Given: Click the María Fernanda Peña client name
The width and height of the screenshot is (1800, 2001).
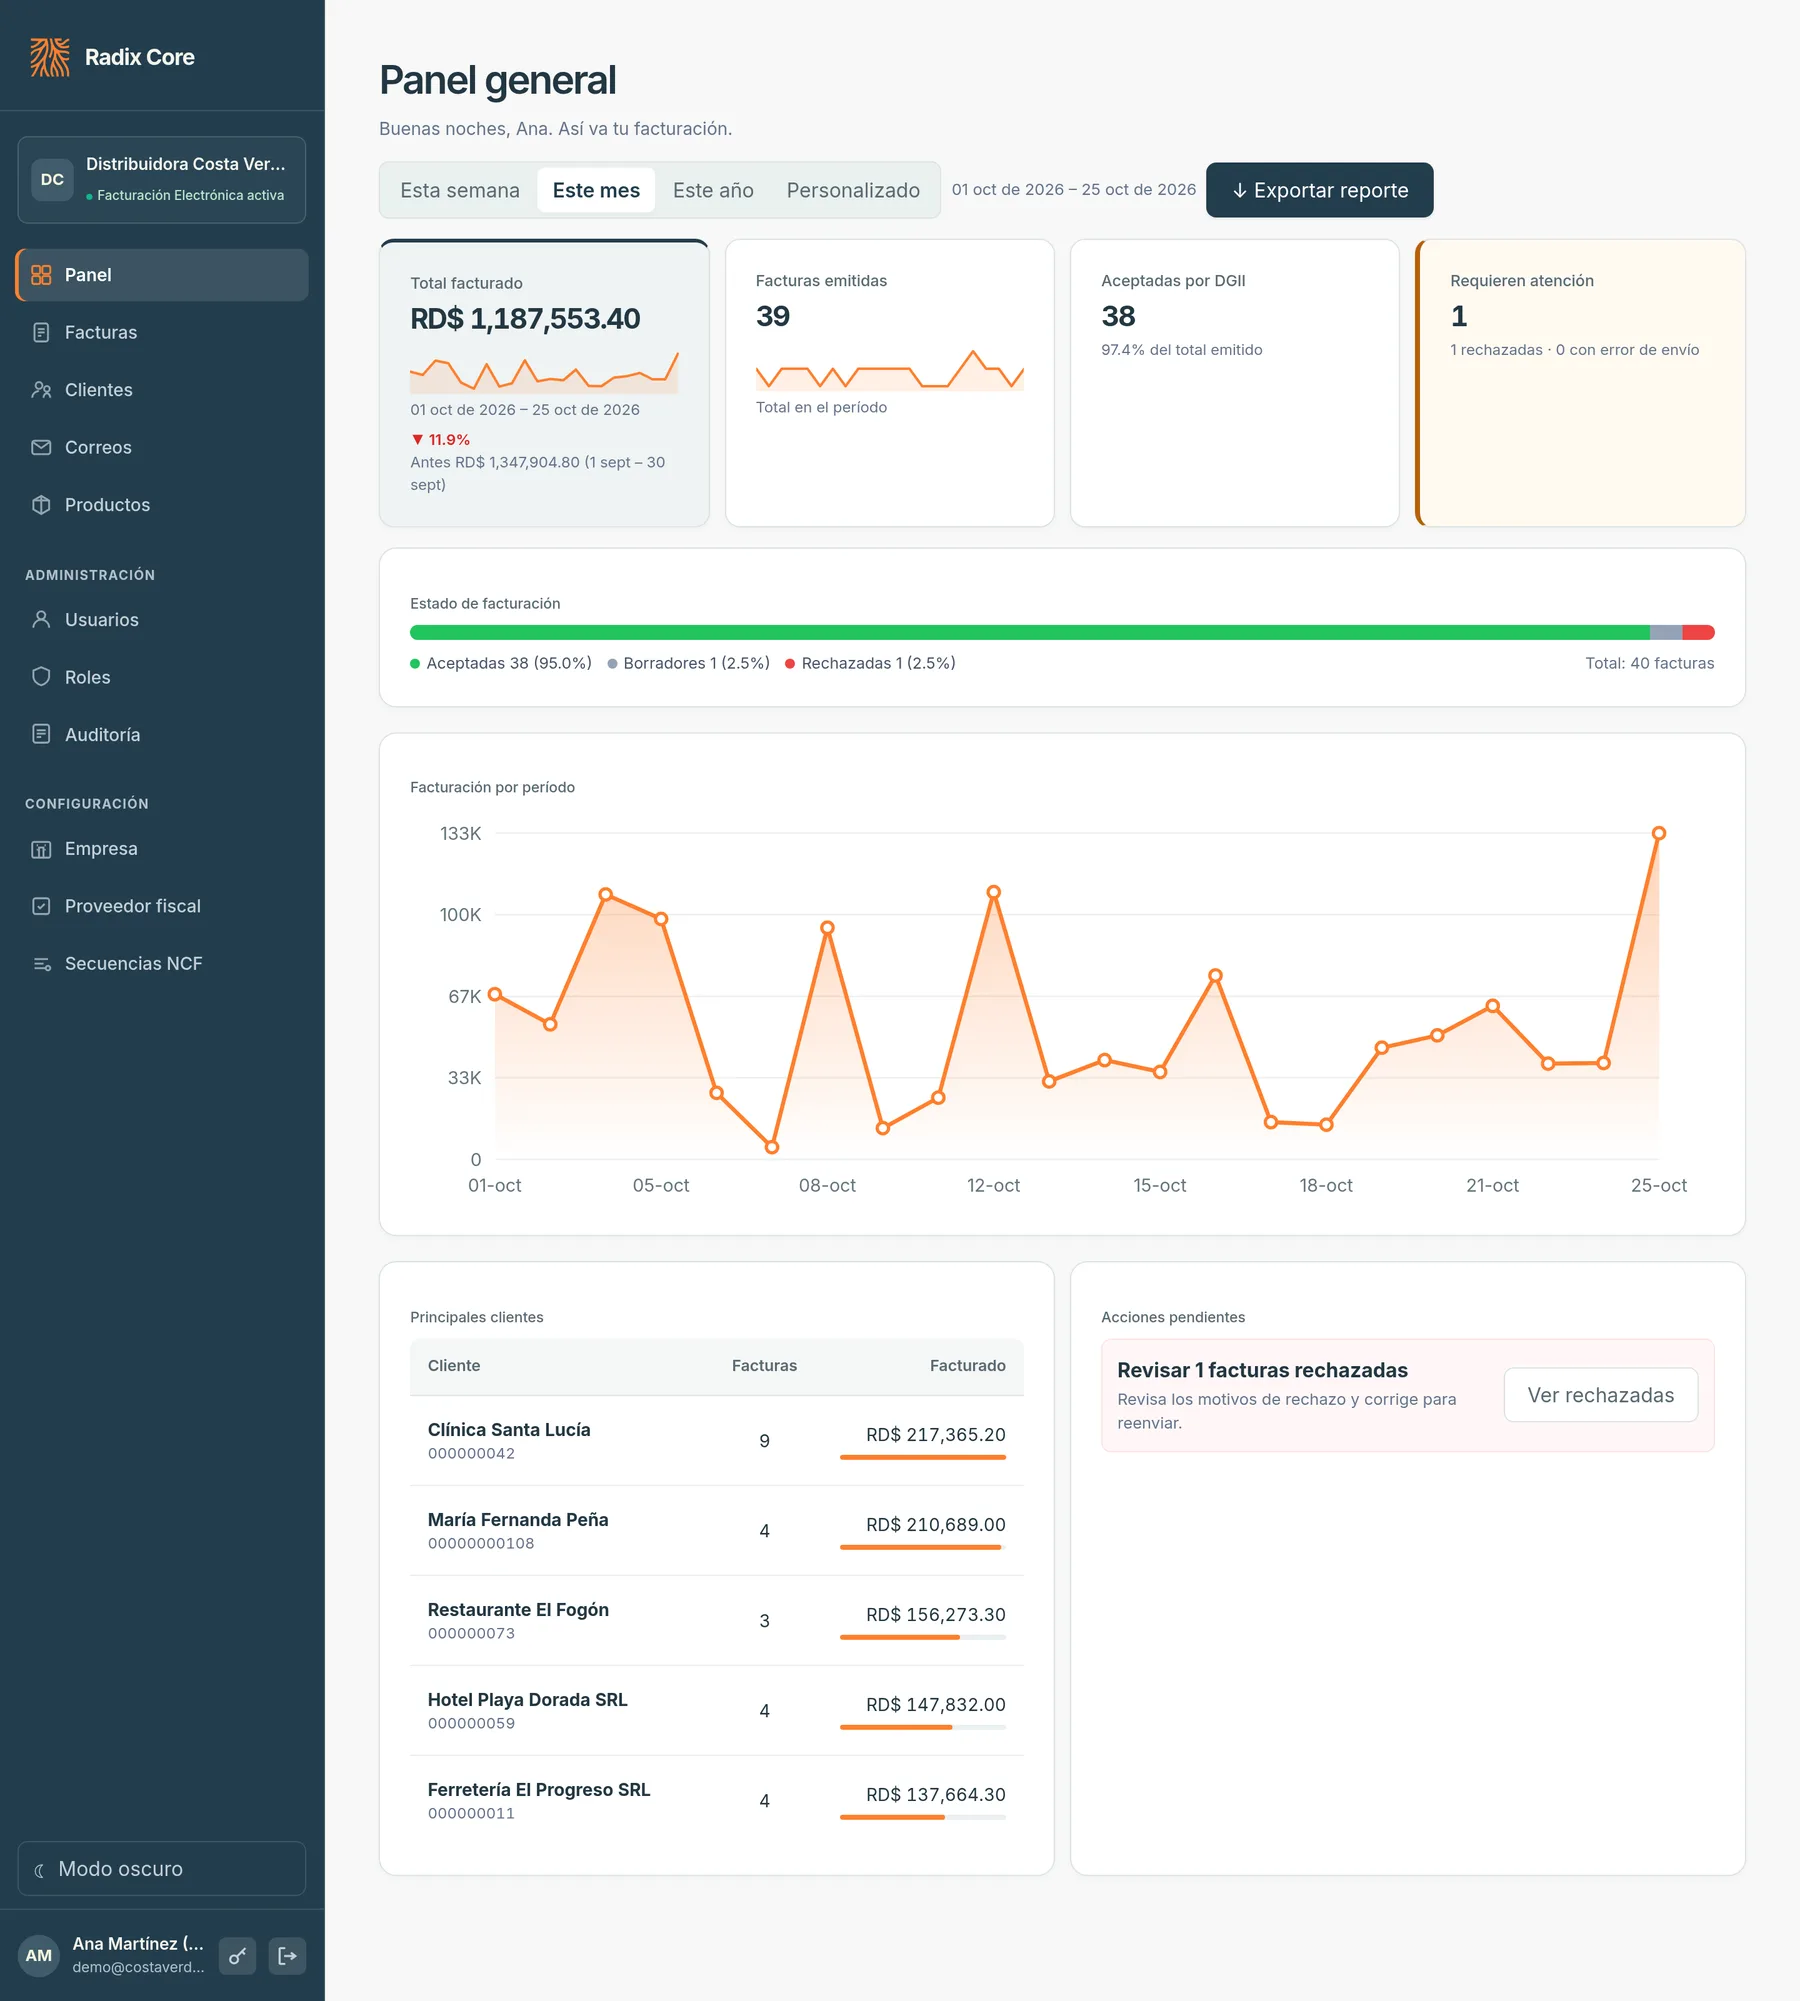Looking at the screenshot, I should [518, 1520].
